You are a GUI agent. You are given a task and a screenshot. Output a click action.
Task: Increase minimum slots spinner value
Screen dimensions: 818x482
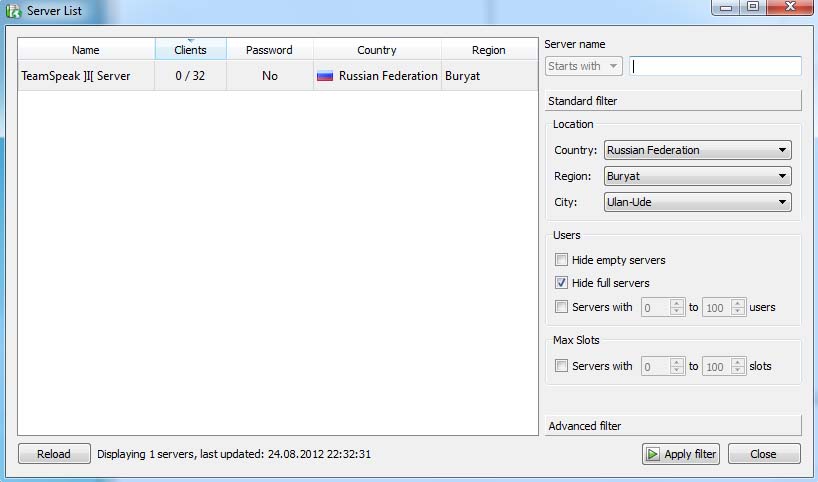[x=677, y=362]
